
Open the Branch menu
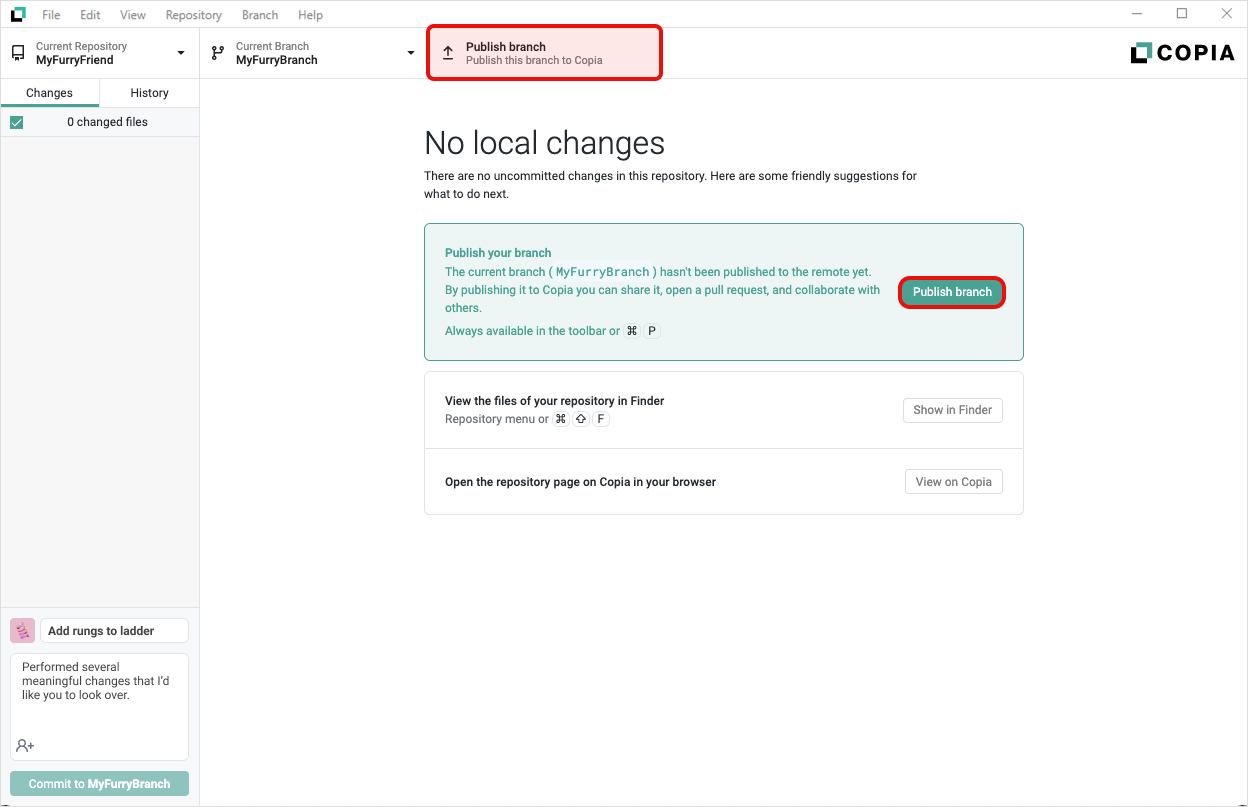(x=260, y=15)
